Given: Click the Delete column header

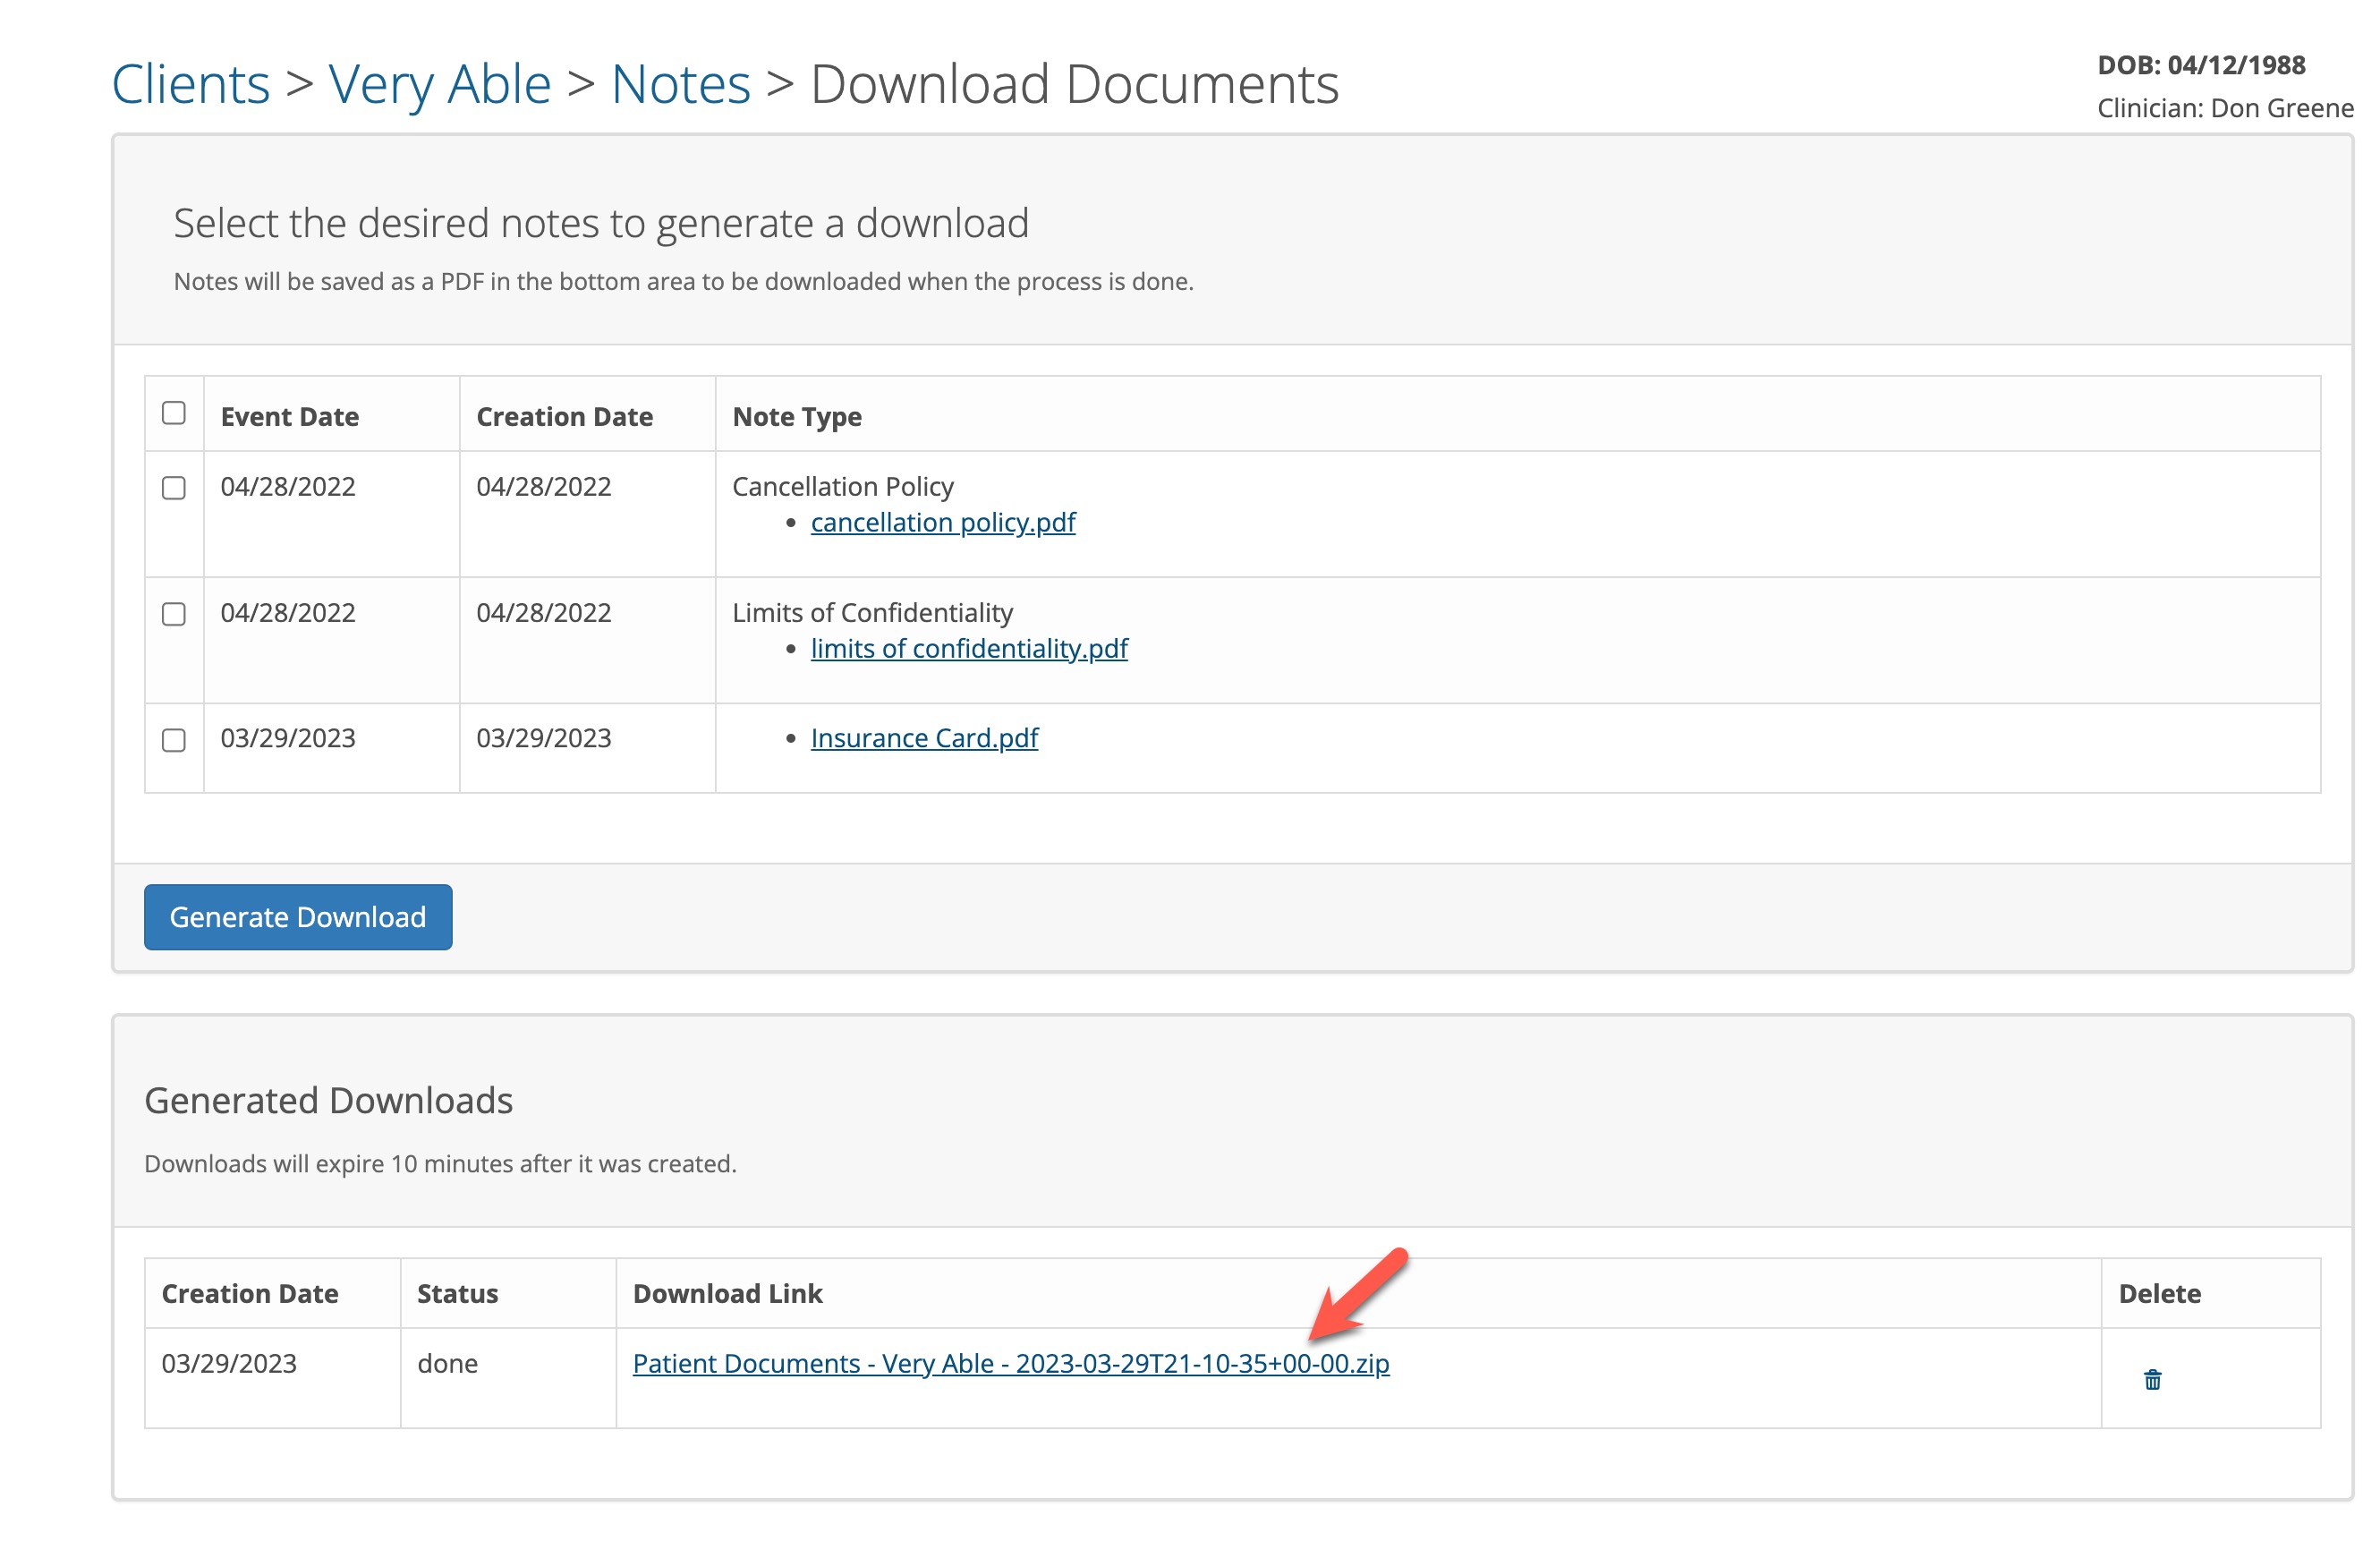Looking at the screenshot, I should [x=2159, y=1293].
